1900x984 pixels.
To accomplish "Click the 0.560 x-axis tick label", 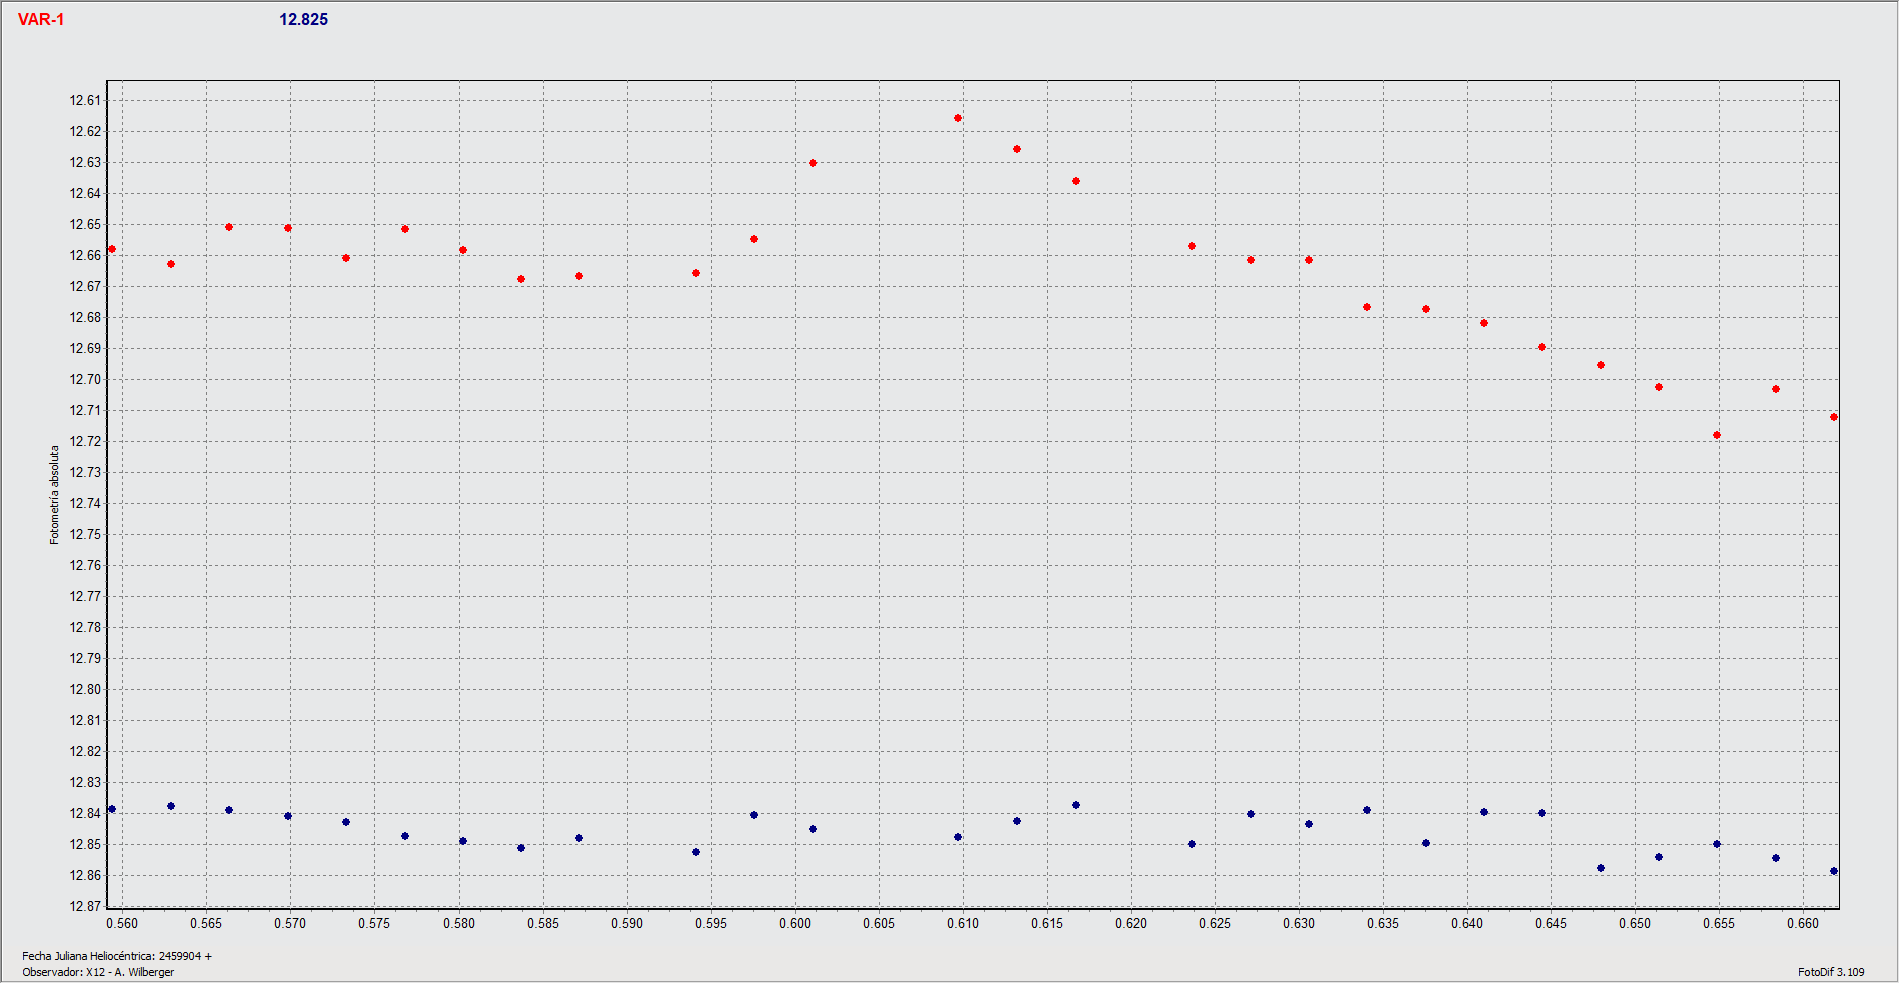I will [122, 923].
